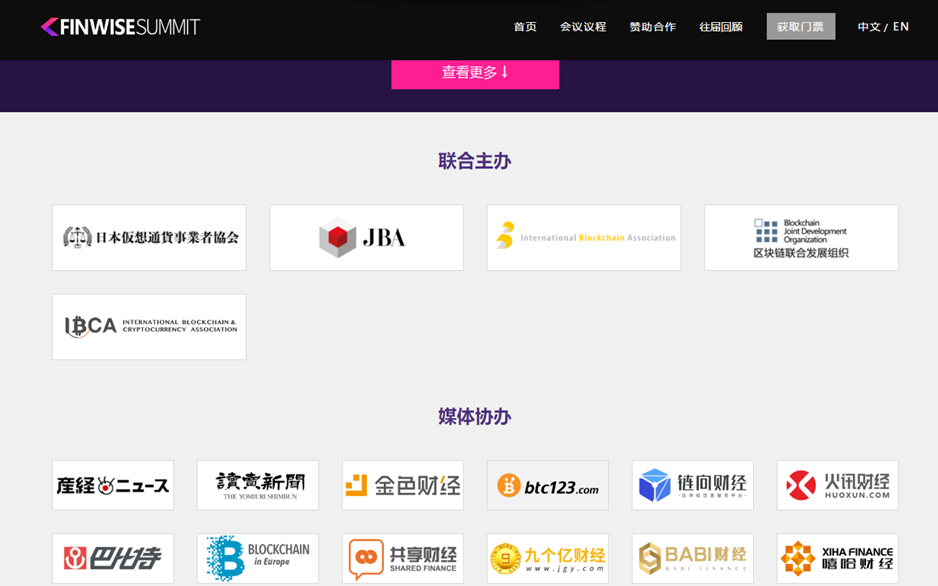Screen dimensions: 938x586
Task: Open XIHA FINANCE 嘻哈财经 logo
Action: click(838, 558)
